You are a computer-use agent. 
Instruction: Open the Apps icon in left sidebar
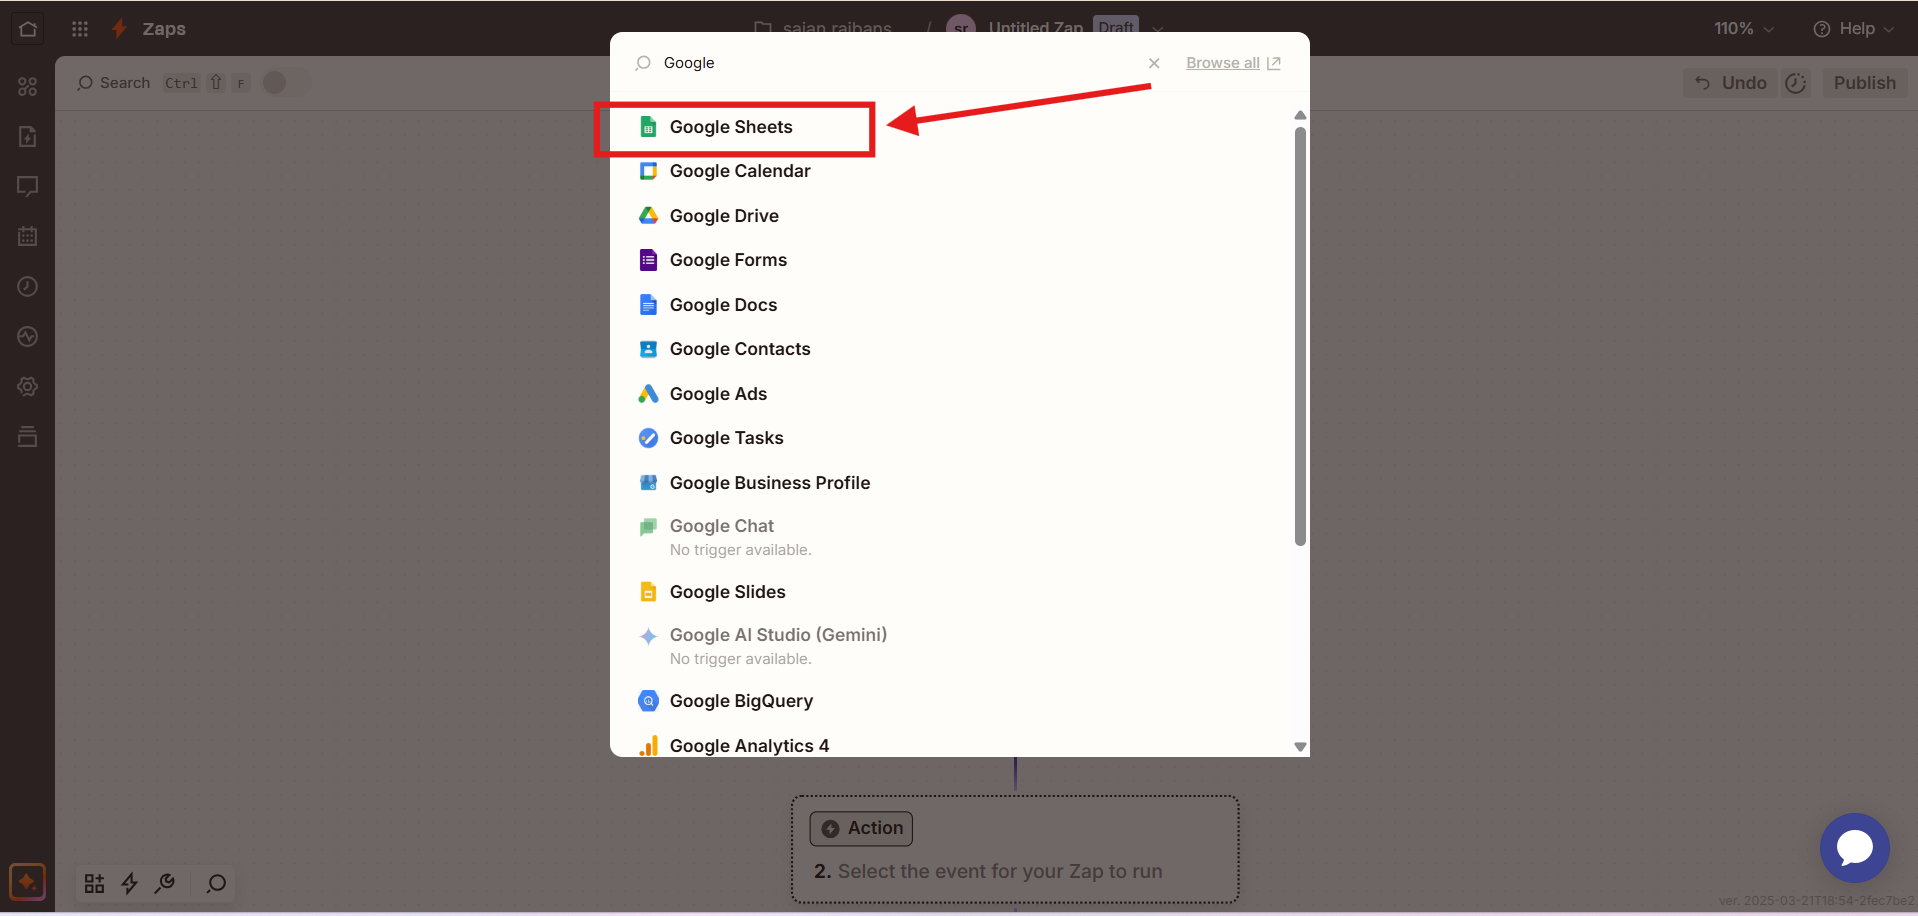[27, 87]
